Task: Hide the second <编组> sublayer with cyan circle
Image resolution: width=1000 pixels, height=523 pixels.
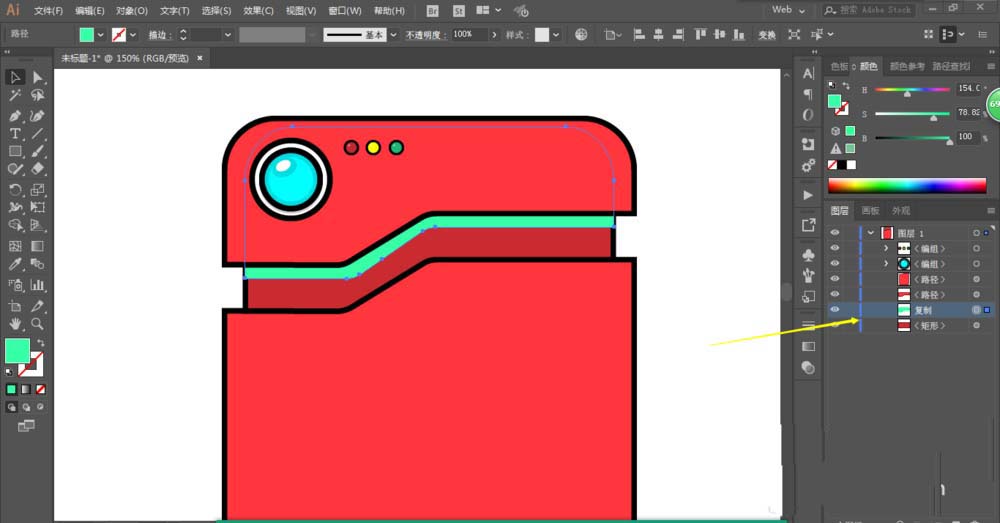Action: click(835, 263)
